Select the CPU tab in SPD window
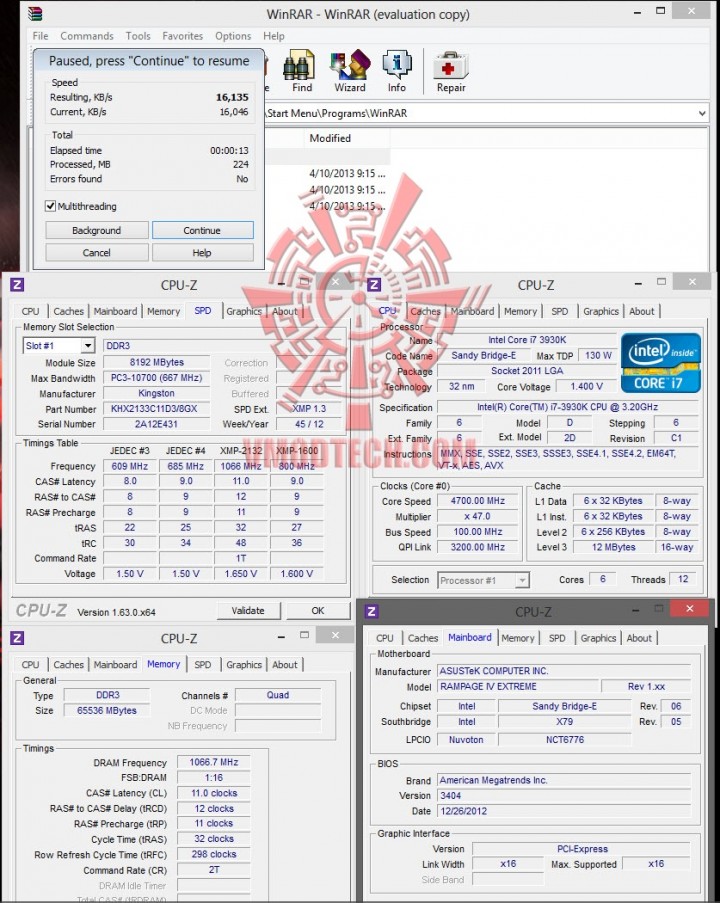The width and height of the screenshot is (720, 903). point(31,311)
